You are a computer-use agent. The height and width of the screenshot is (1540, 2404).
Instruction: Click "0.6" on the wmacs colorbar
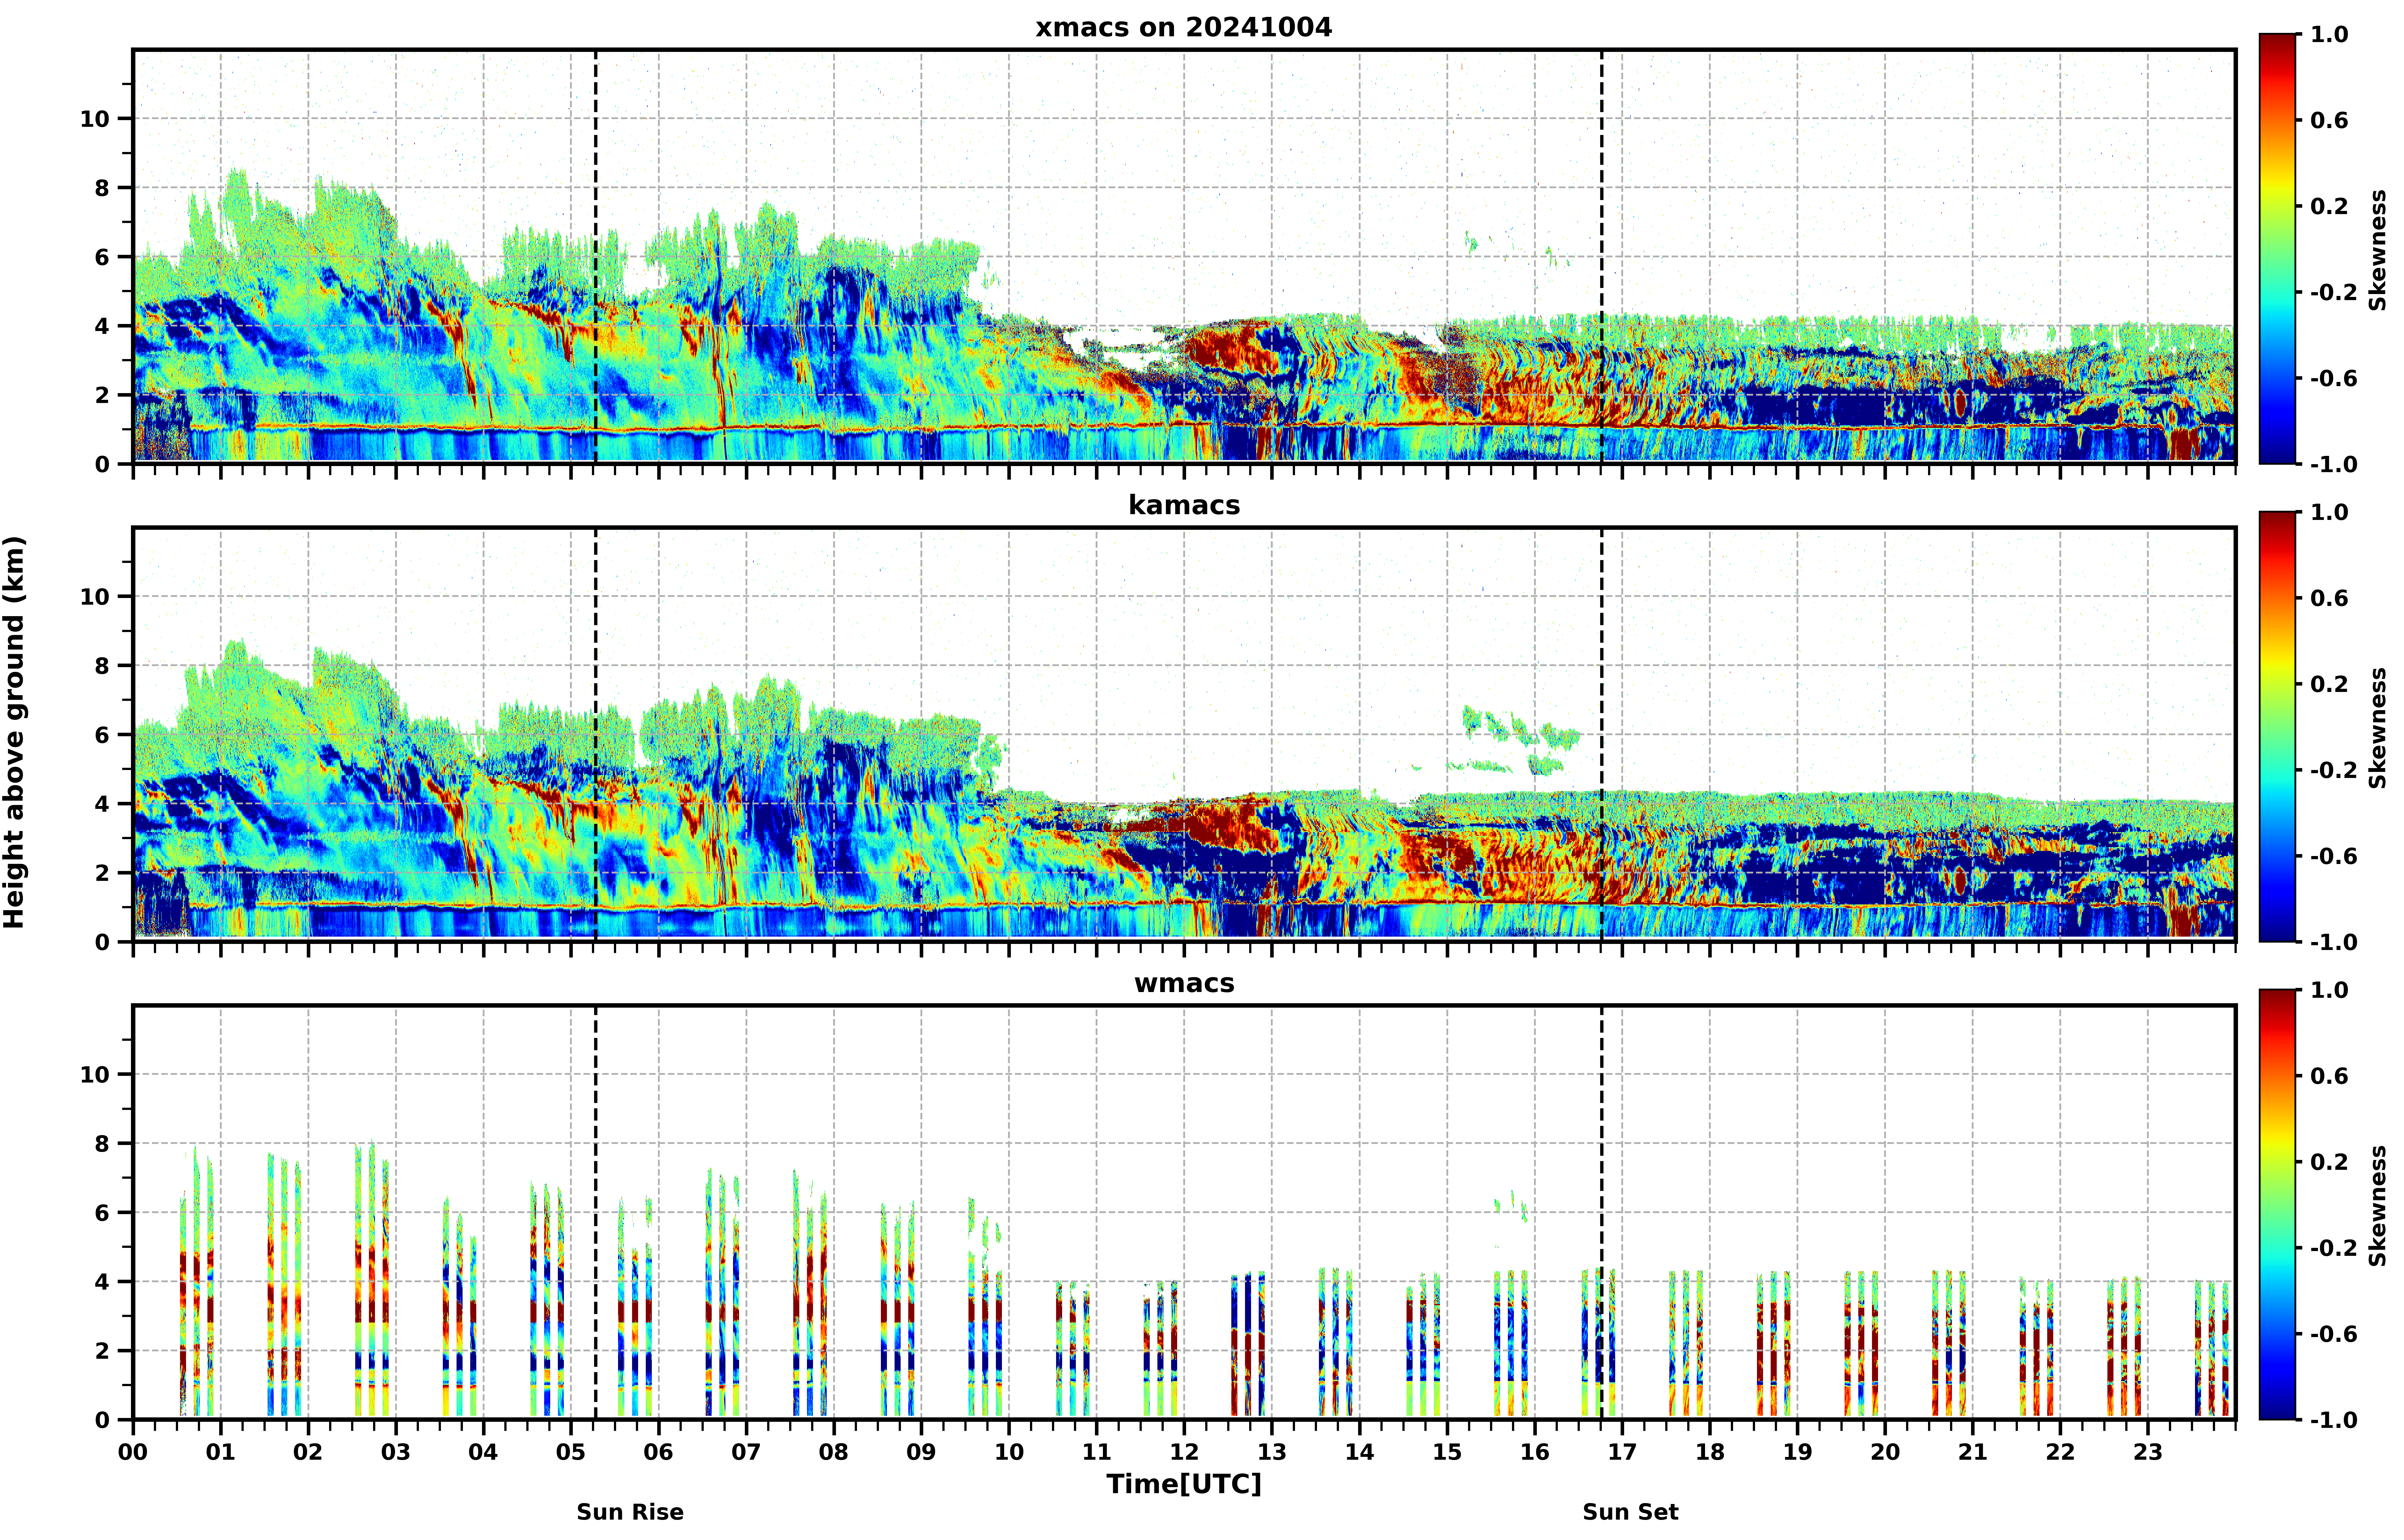(2329, 1076)
